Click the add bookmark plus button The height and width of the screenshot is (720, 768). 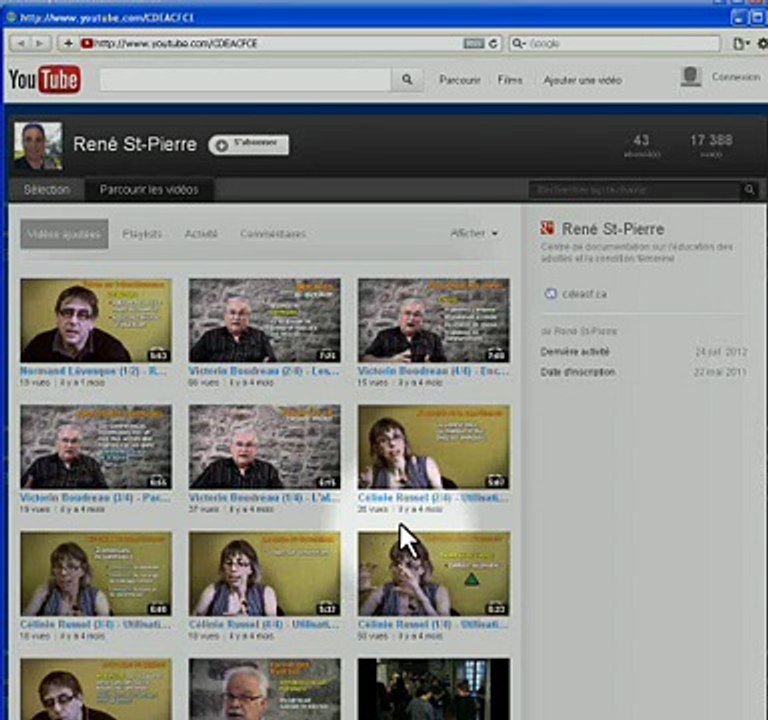pyautogui.click(x=68, y=43)
